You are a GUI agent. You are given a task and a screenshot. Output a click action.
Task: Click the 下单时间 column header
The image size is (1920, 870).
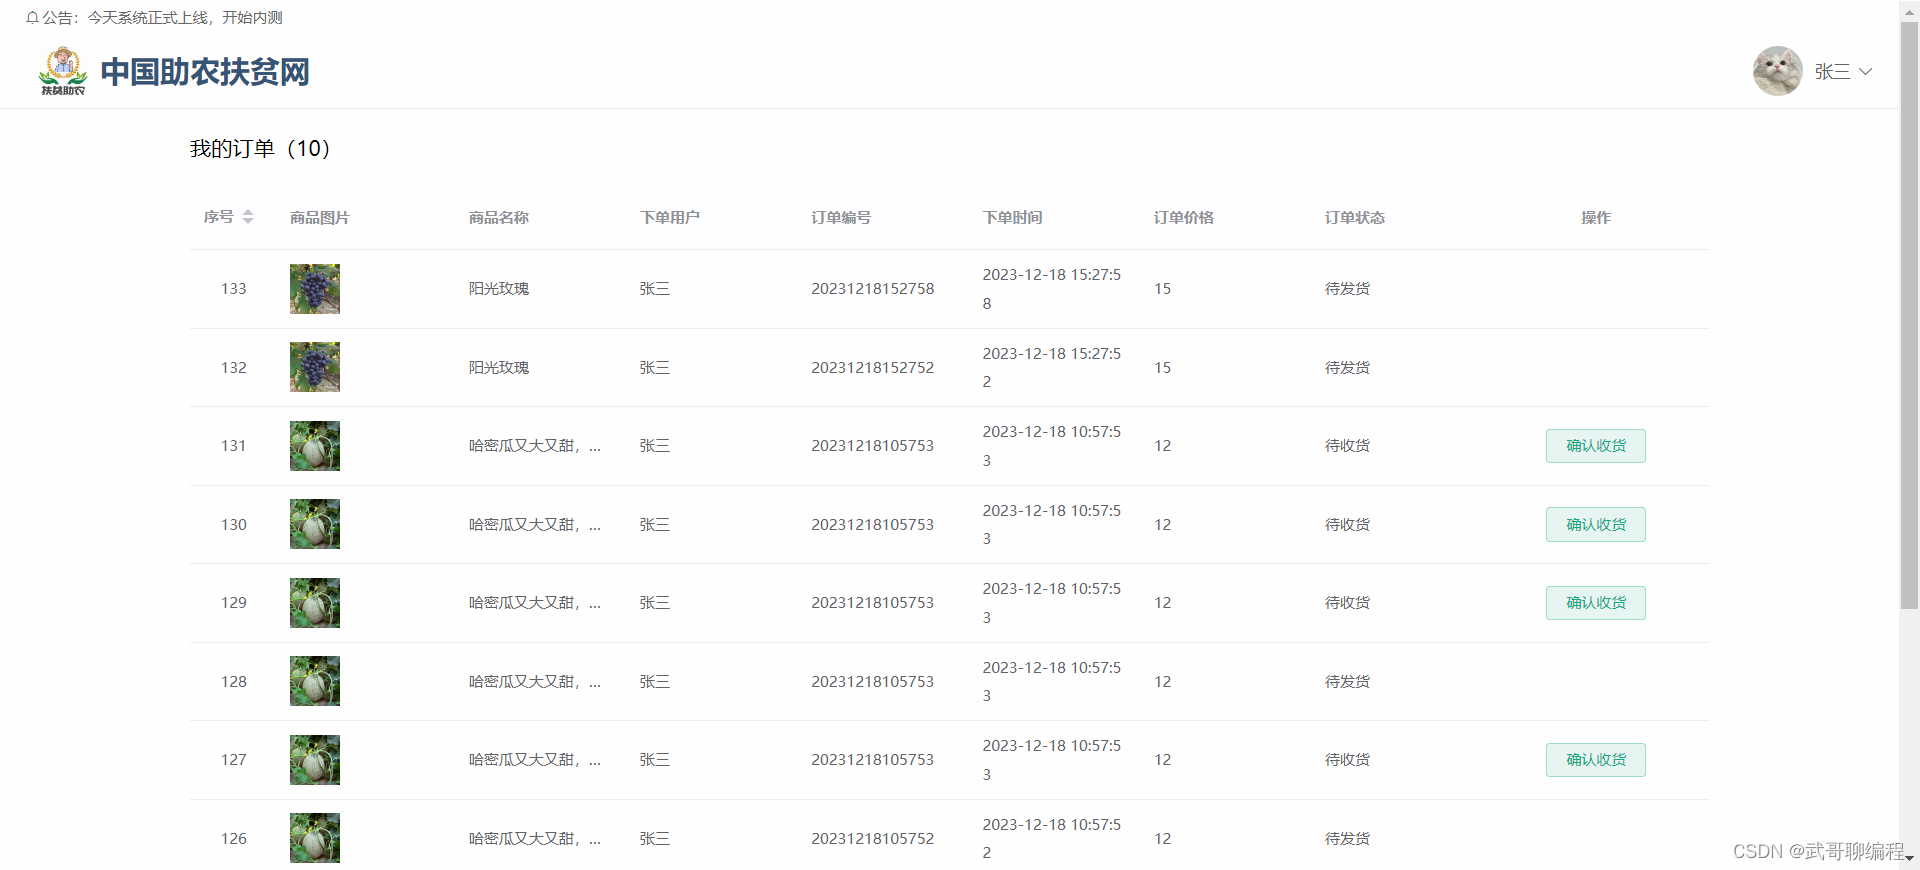tap(1012, 217)
